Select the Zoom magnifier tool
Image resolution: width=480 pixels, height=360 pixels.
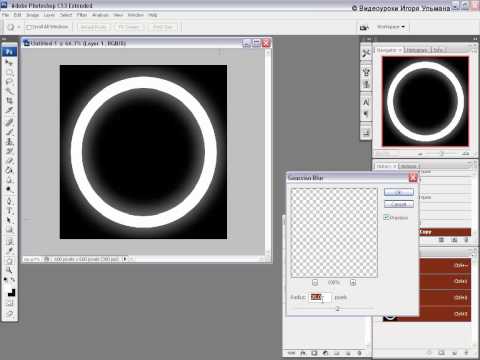9,270
